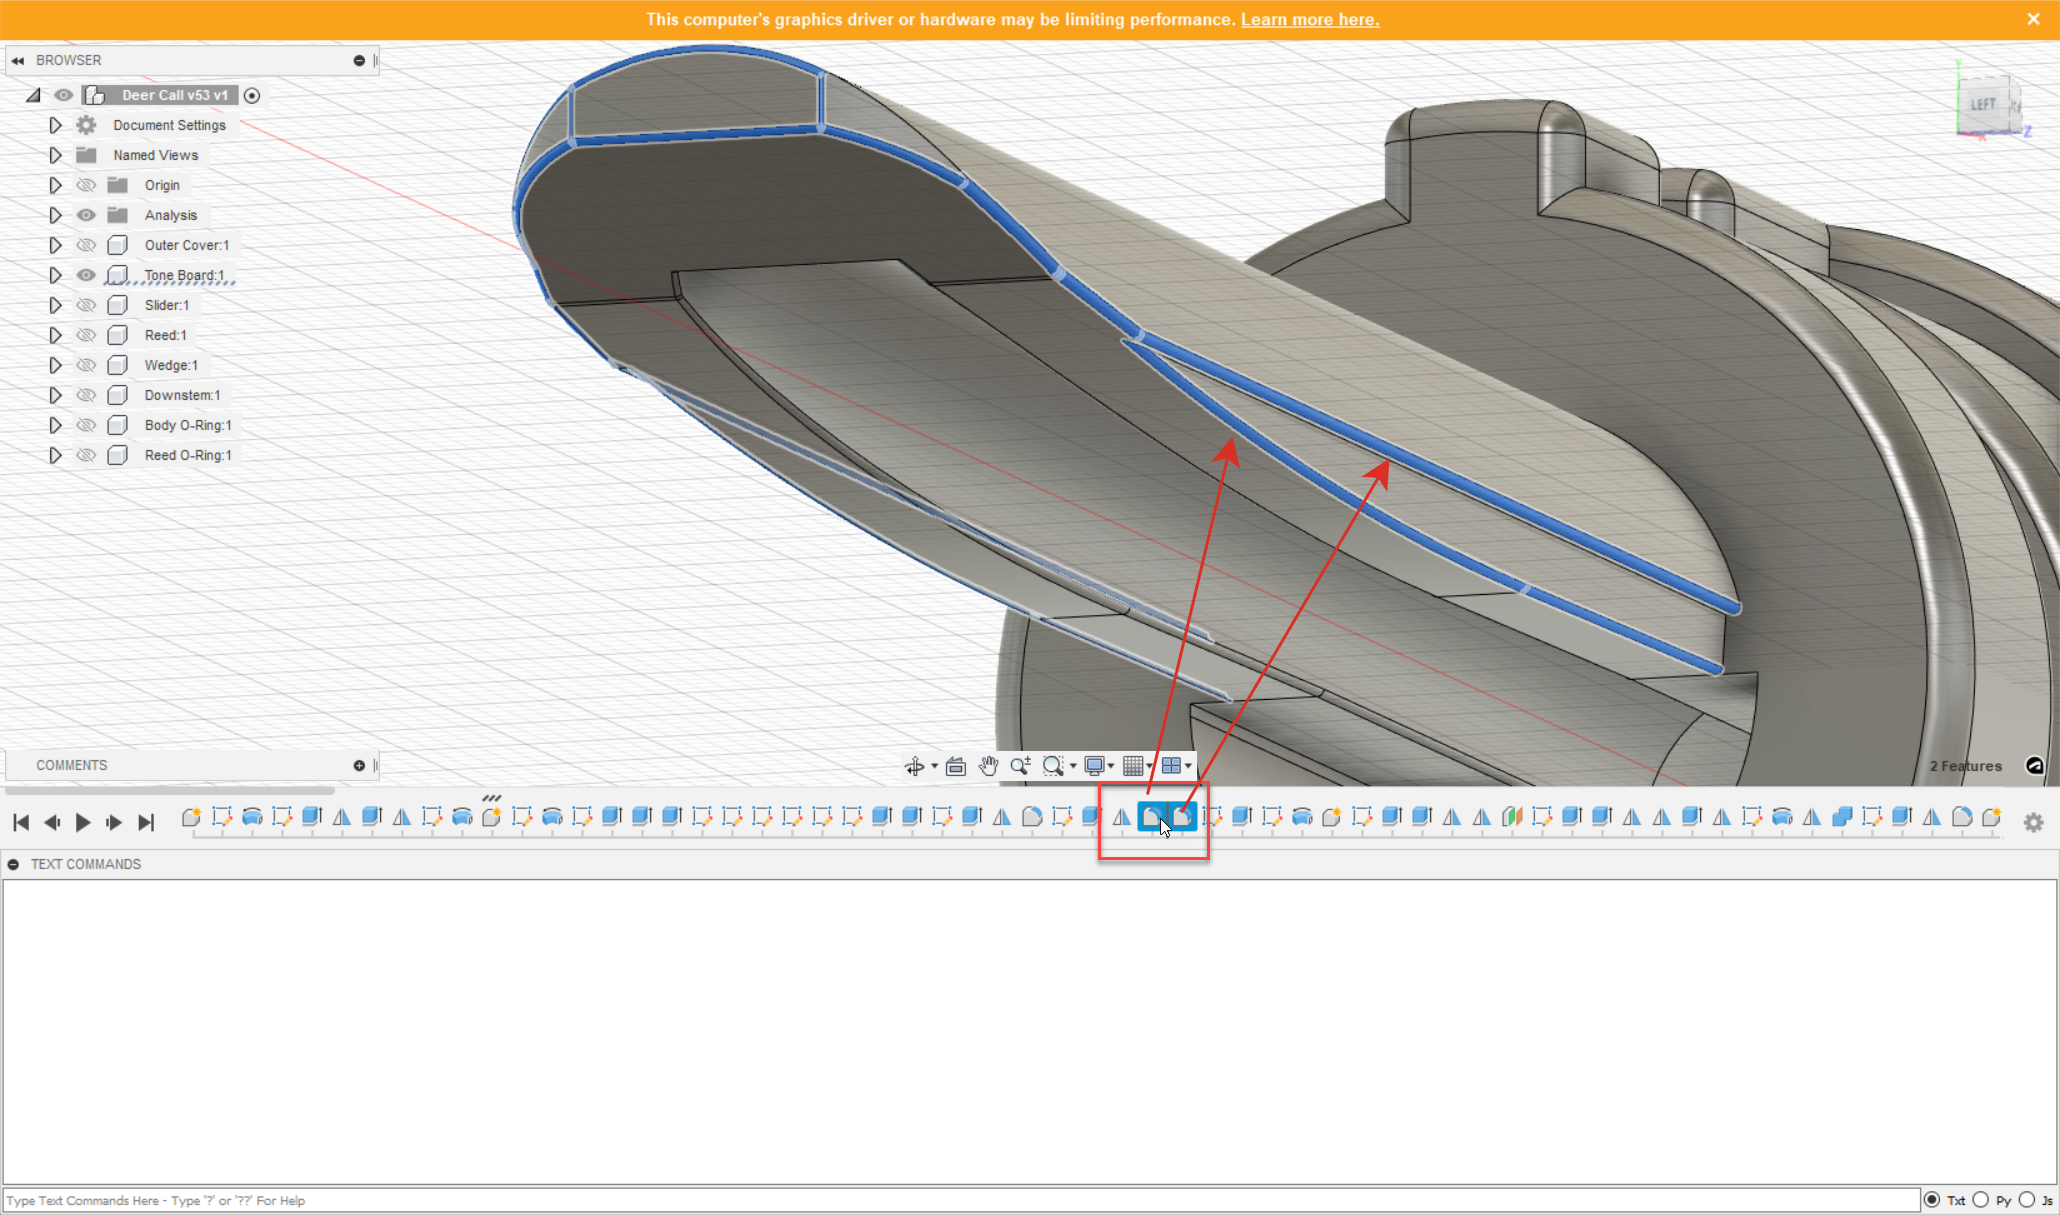Click the Viewports layout icon
The height and width of the screenshot is (1215, 2060).
(x=1171, y=766)
